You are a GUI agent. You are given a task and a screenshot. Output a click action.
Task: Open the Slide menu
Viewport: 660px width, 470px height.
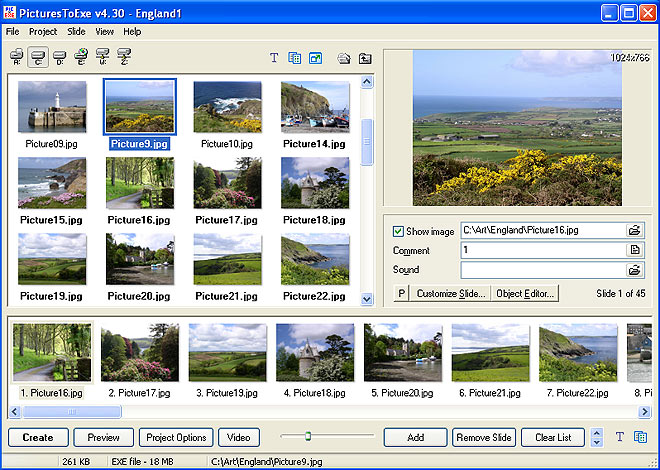tap(76, 32)
